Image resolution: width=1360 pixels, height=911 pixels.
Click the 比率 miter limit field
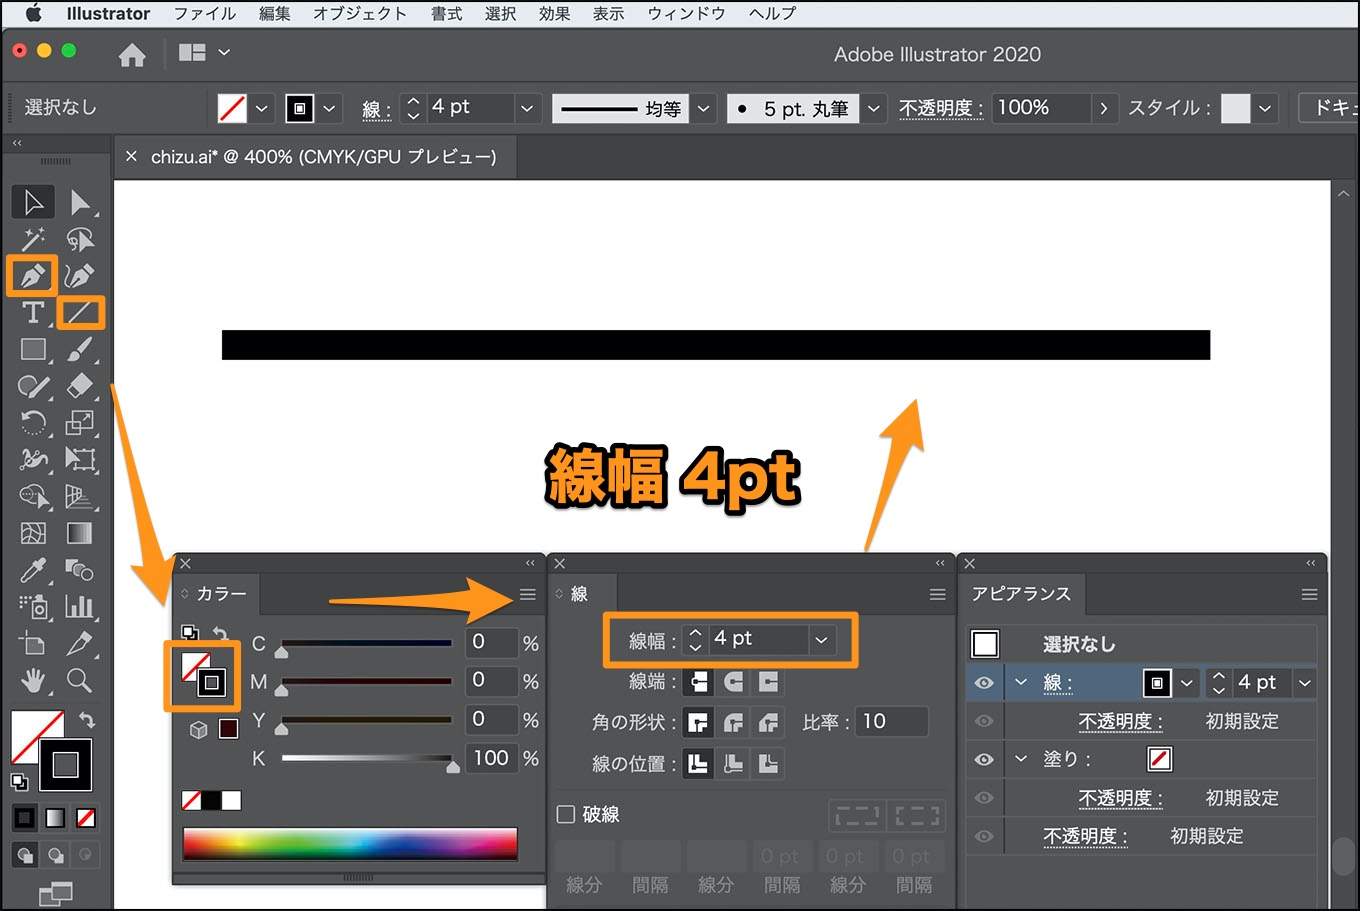tap(894, 721)
